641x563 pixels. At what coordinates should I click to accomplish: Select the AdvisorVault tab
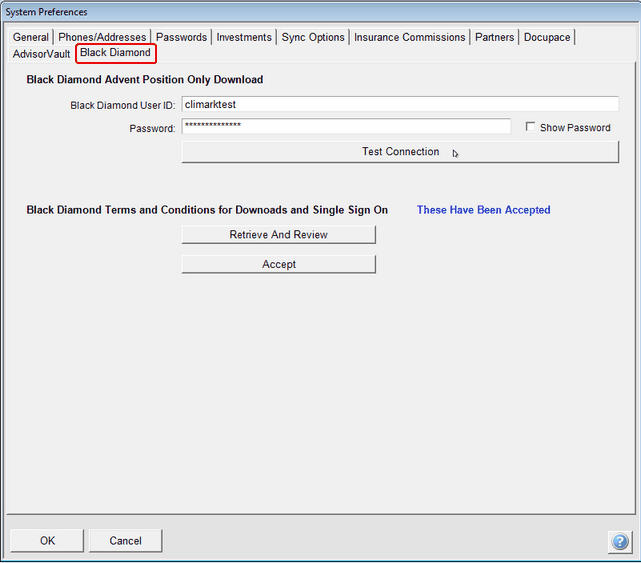42,54
